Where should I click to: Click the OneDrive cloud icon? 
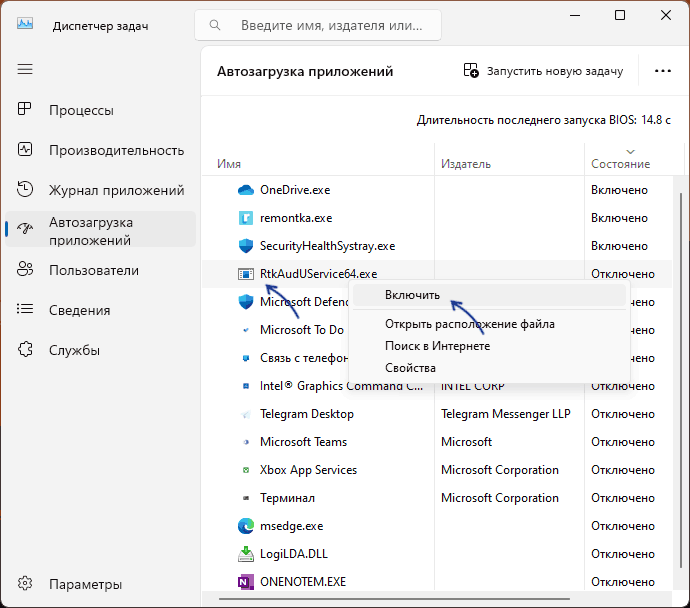[246, 190]
